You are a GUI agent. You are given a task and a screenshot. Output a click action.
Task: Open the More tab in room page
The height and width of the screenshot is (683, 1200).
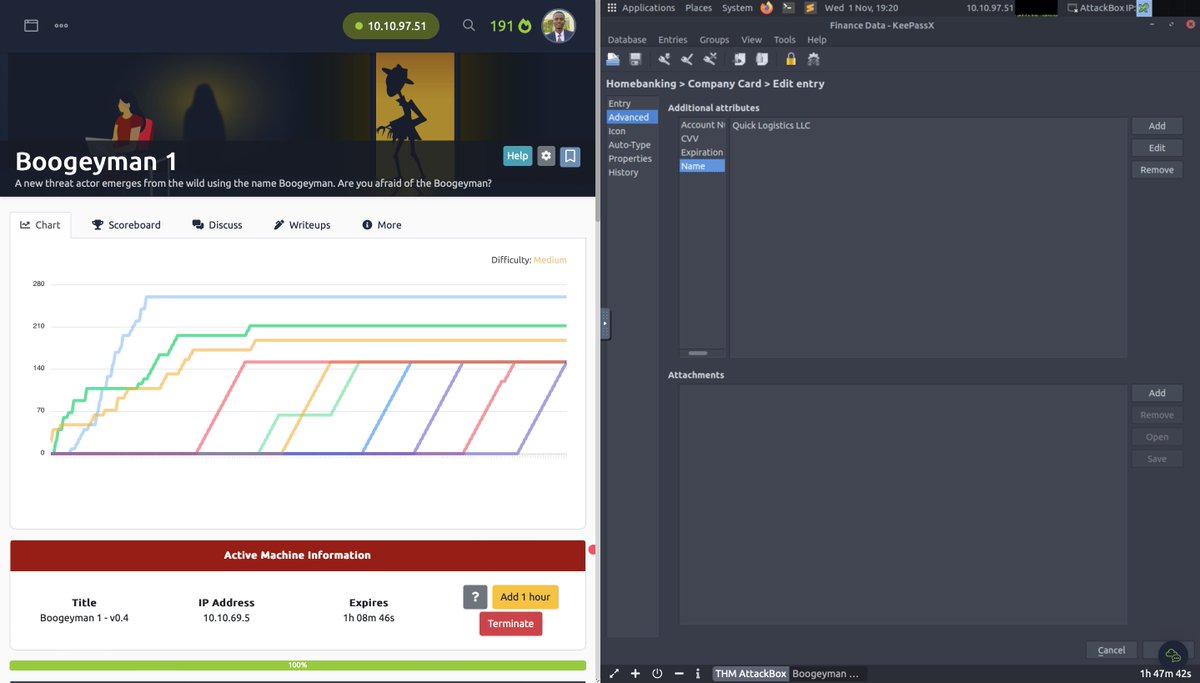(x=382, y=225)
